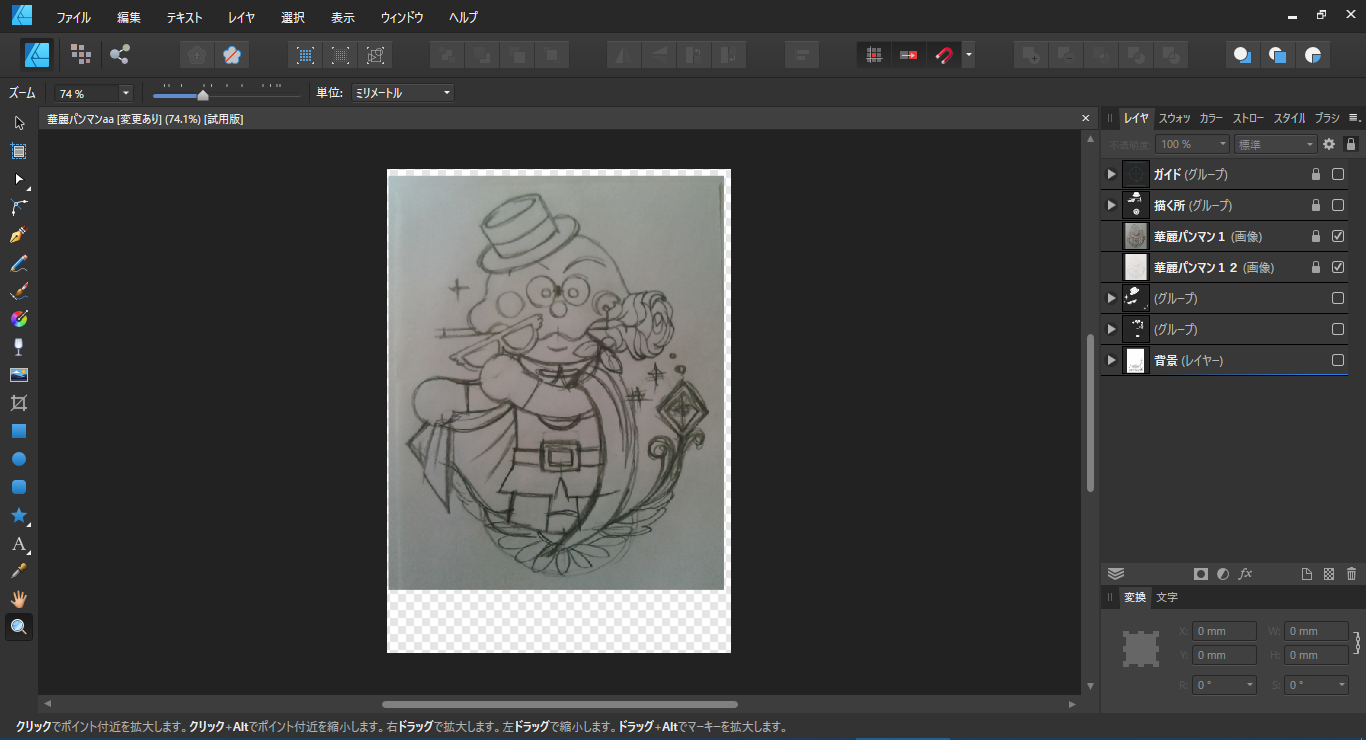Click the W width input field

point(1316,631)
